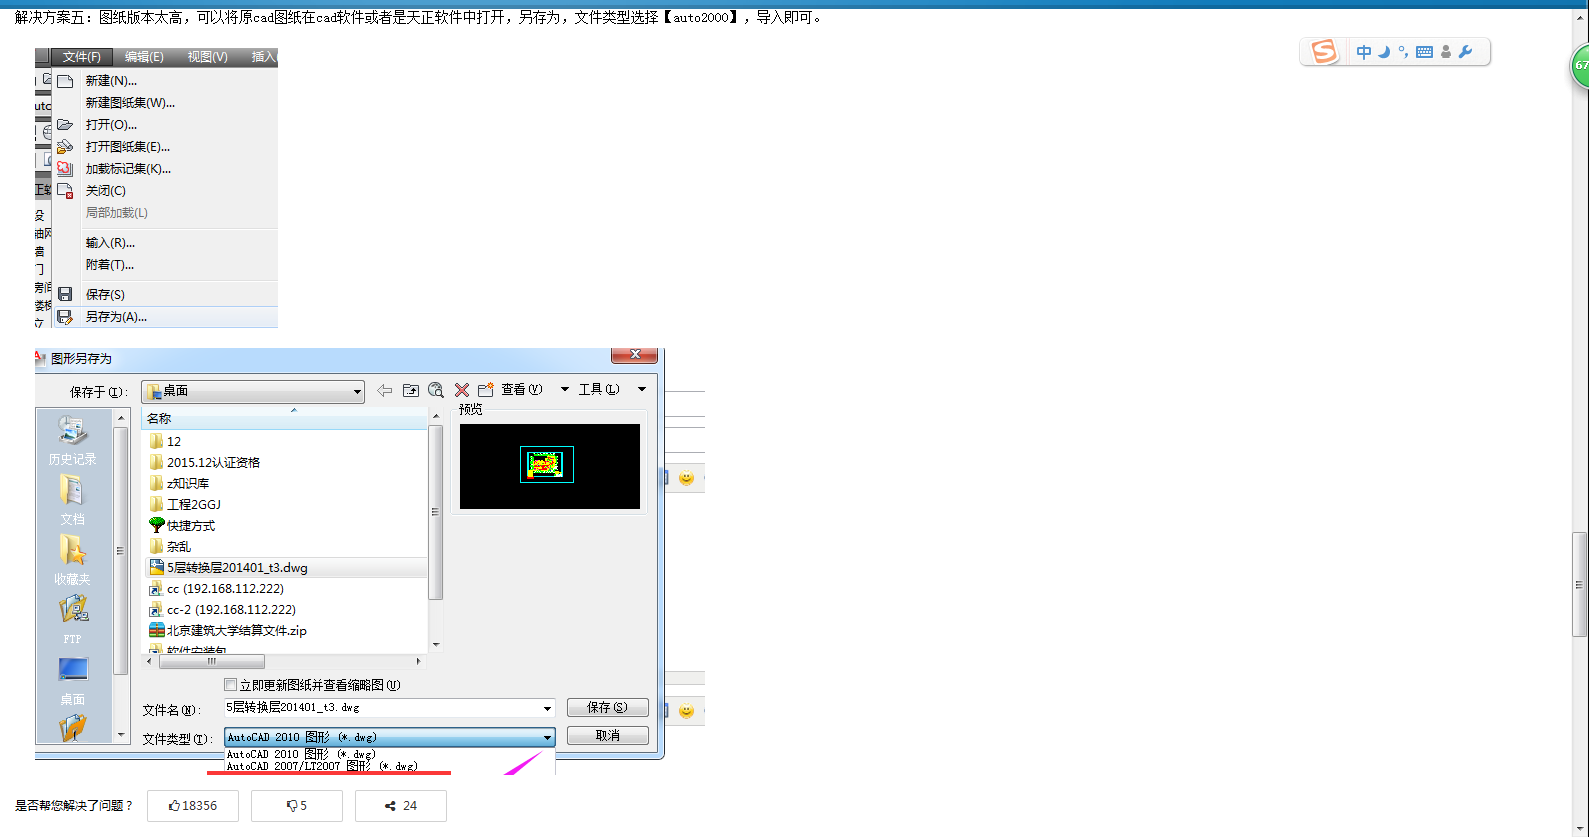Create a new folder with toolbar icon

click(x=486, y=390)
